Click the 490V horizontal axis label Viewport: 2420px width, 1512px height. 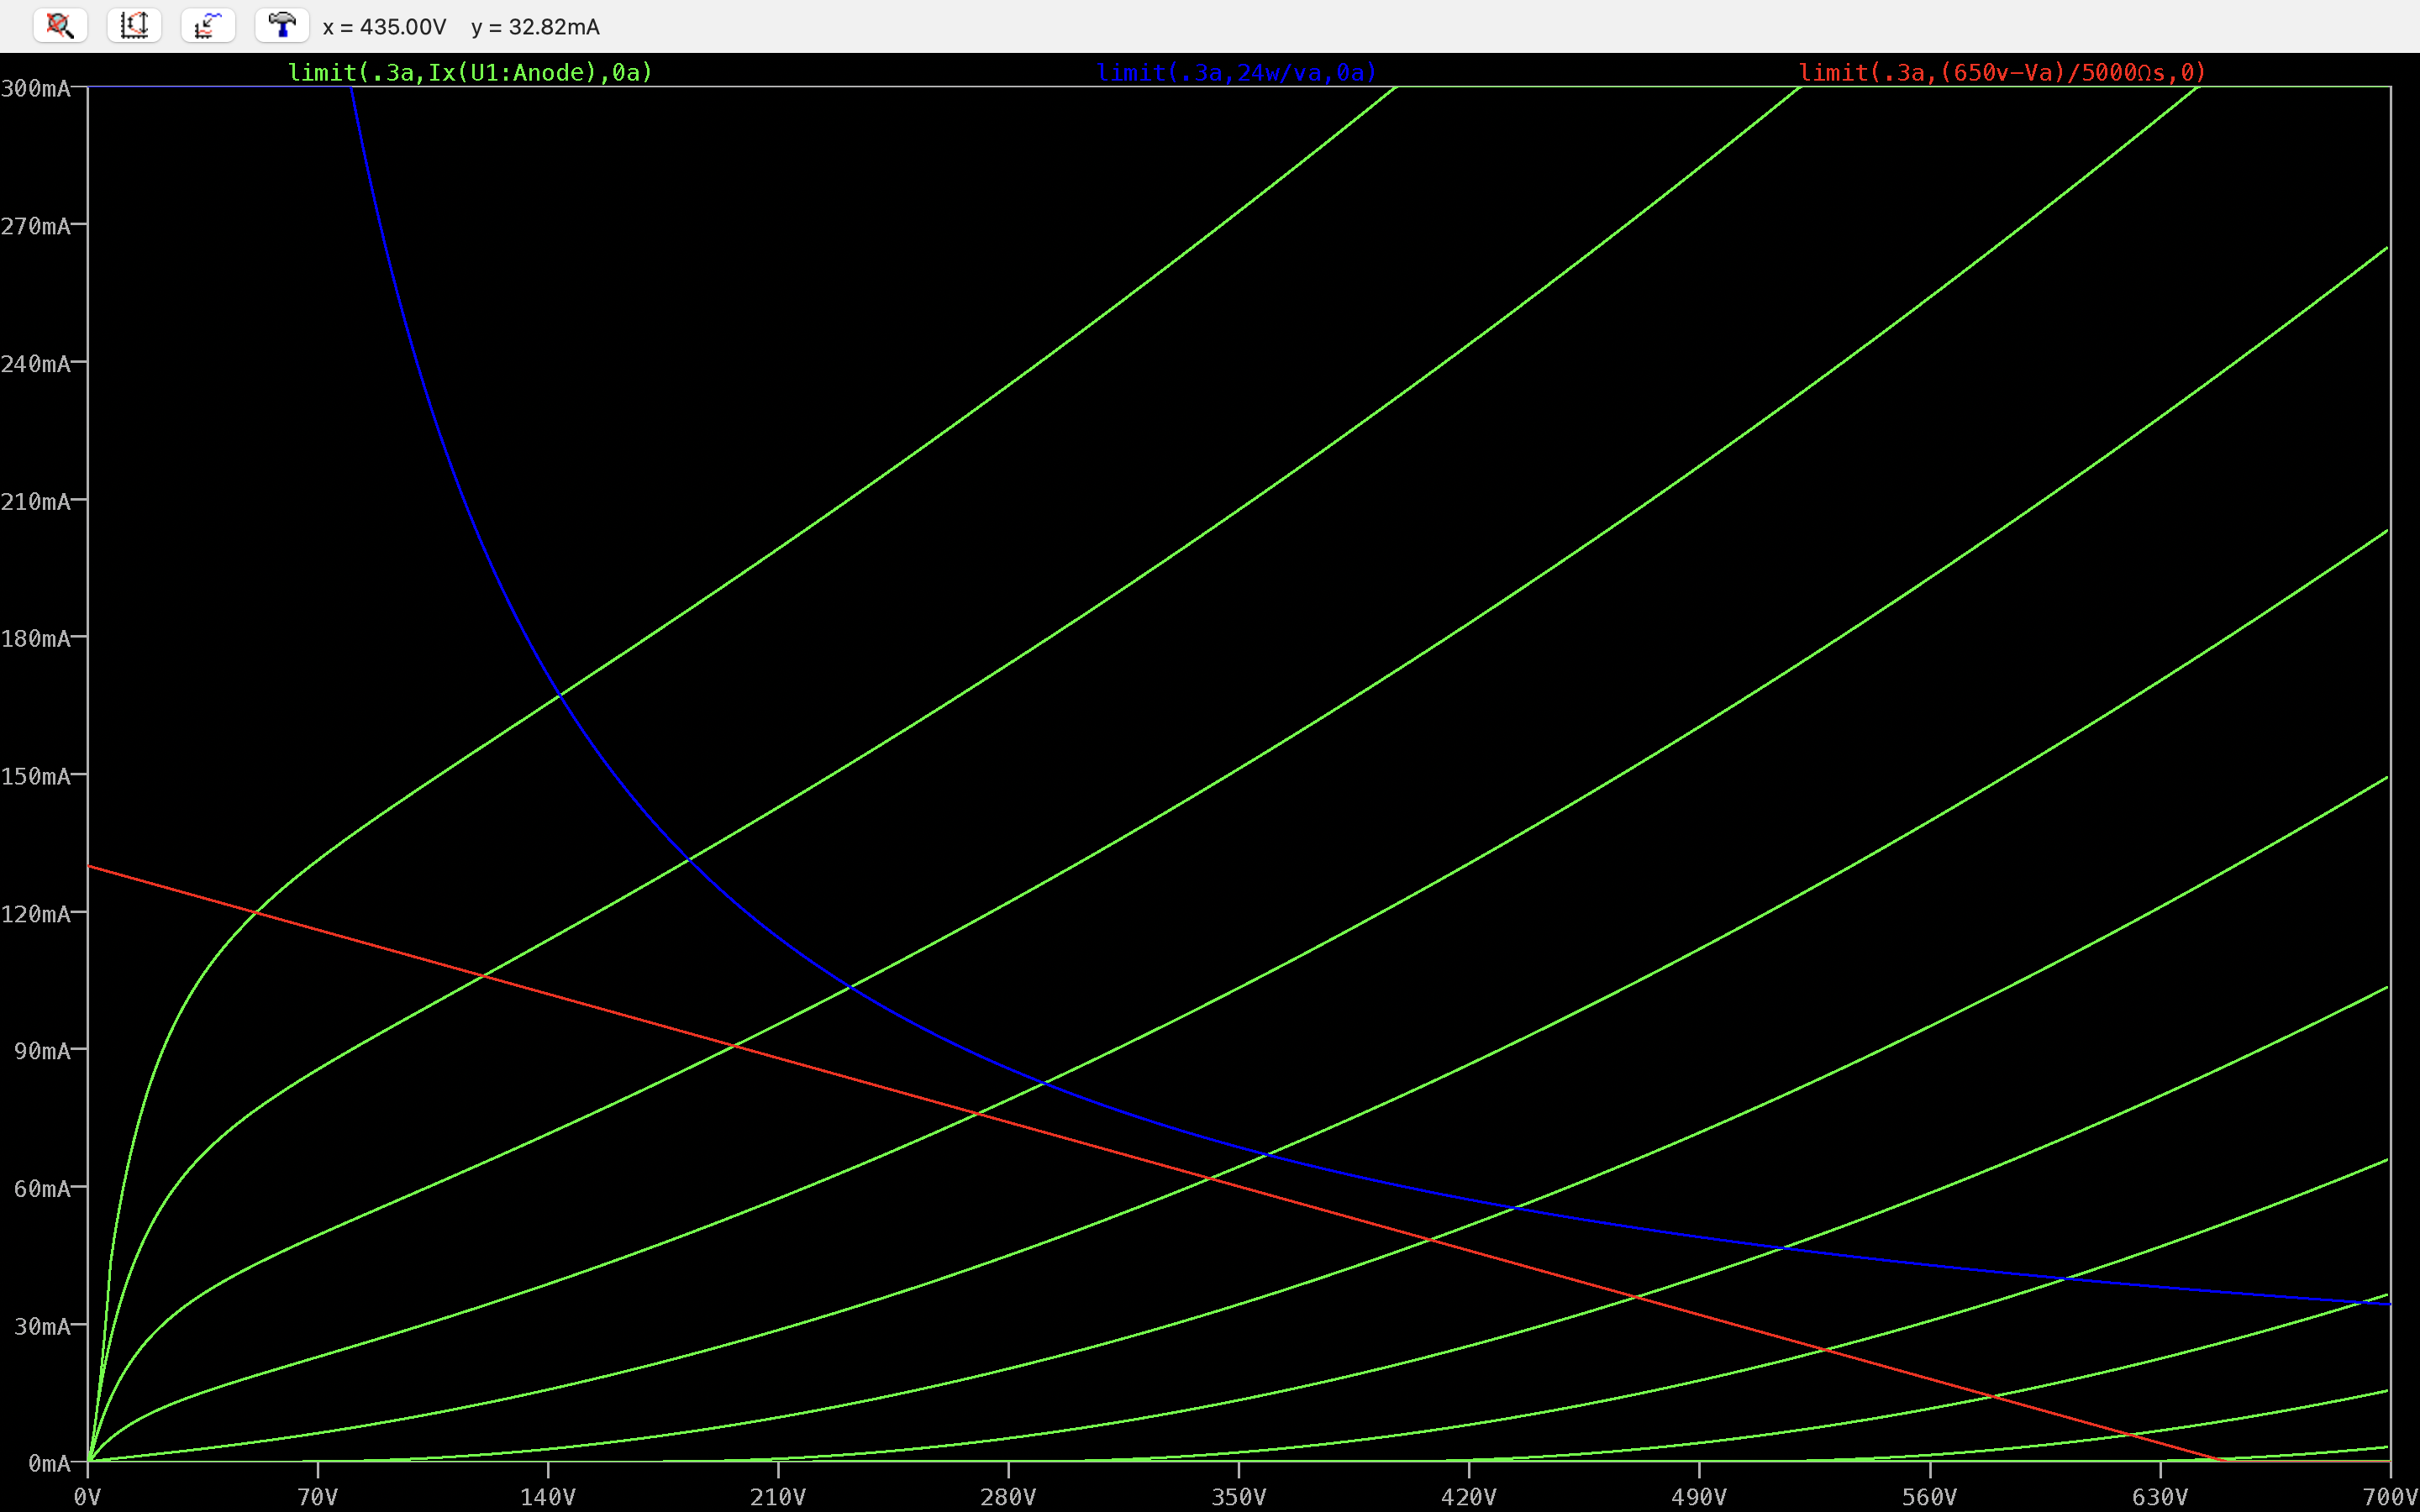(1699, 1497)
